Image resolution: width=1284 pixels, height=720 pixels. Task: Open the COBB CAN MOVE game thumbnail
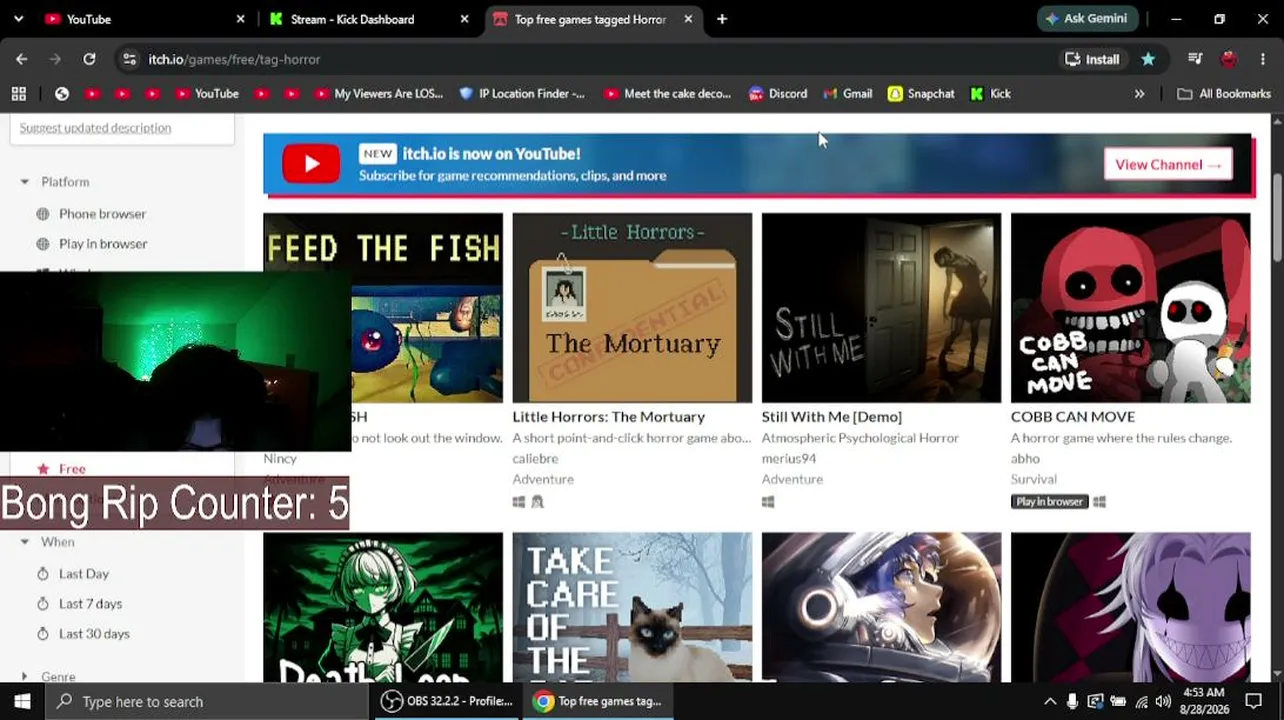(1130, 308)
